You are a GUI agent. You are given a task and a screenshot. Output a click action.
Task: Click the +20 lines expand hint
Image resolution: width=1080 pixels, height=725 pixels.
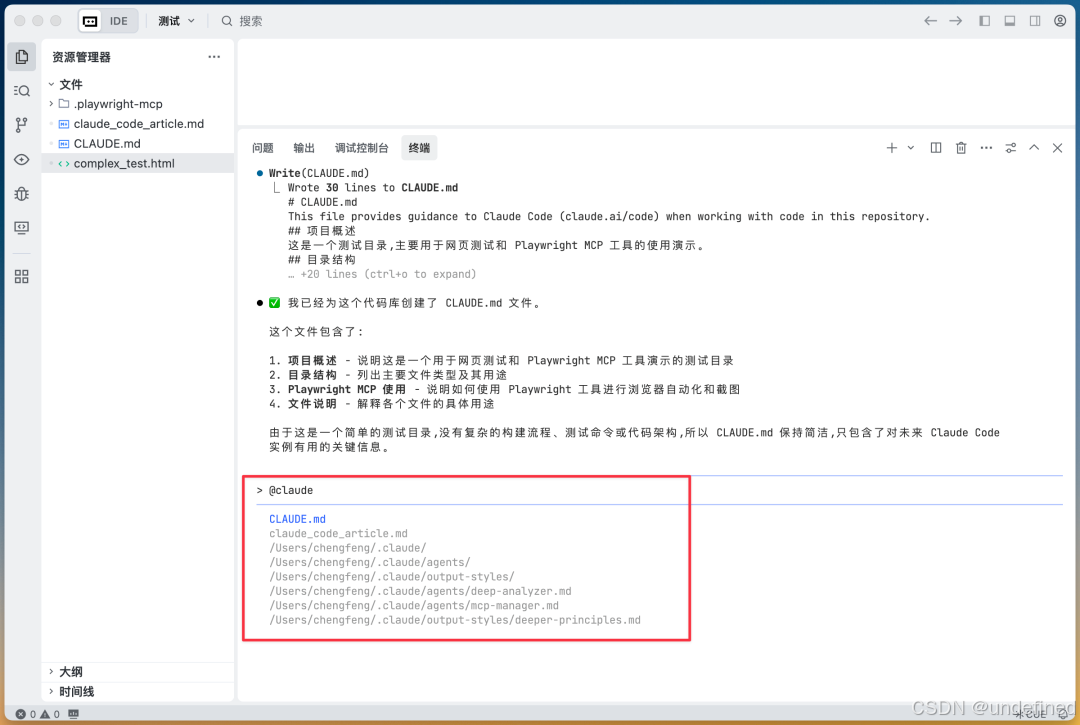click(x=382, y=274)
